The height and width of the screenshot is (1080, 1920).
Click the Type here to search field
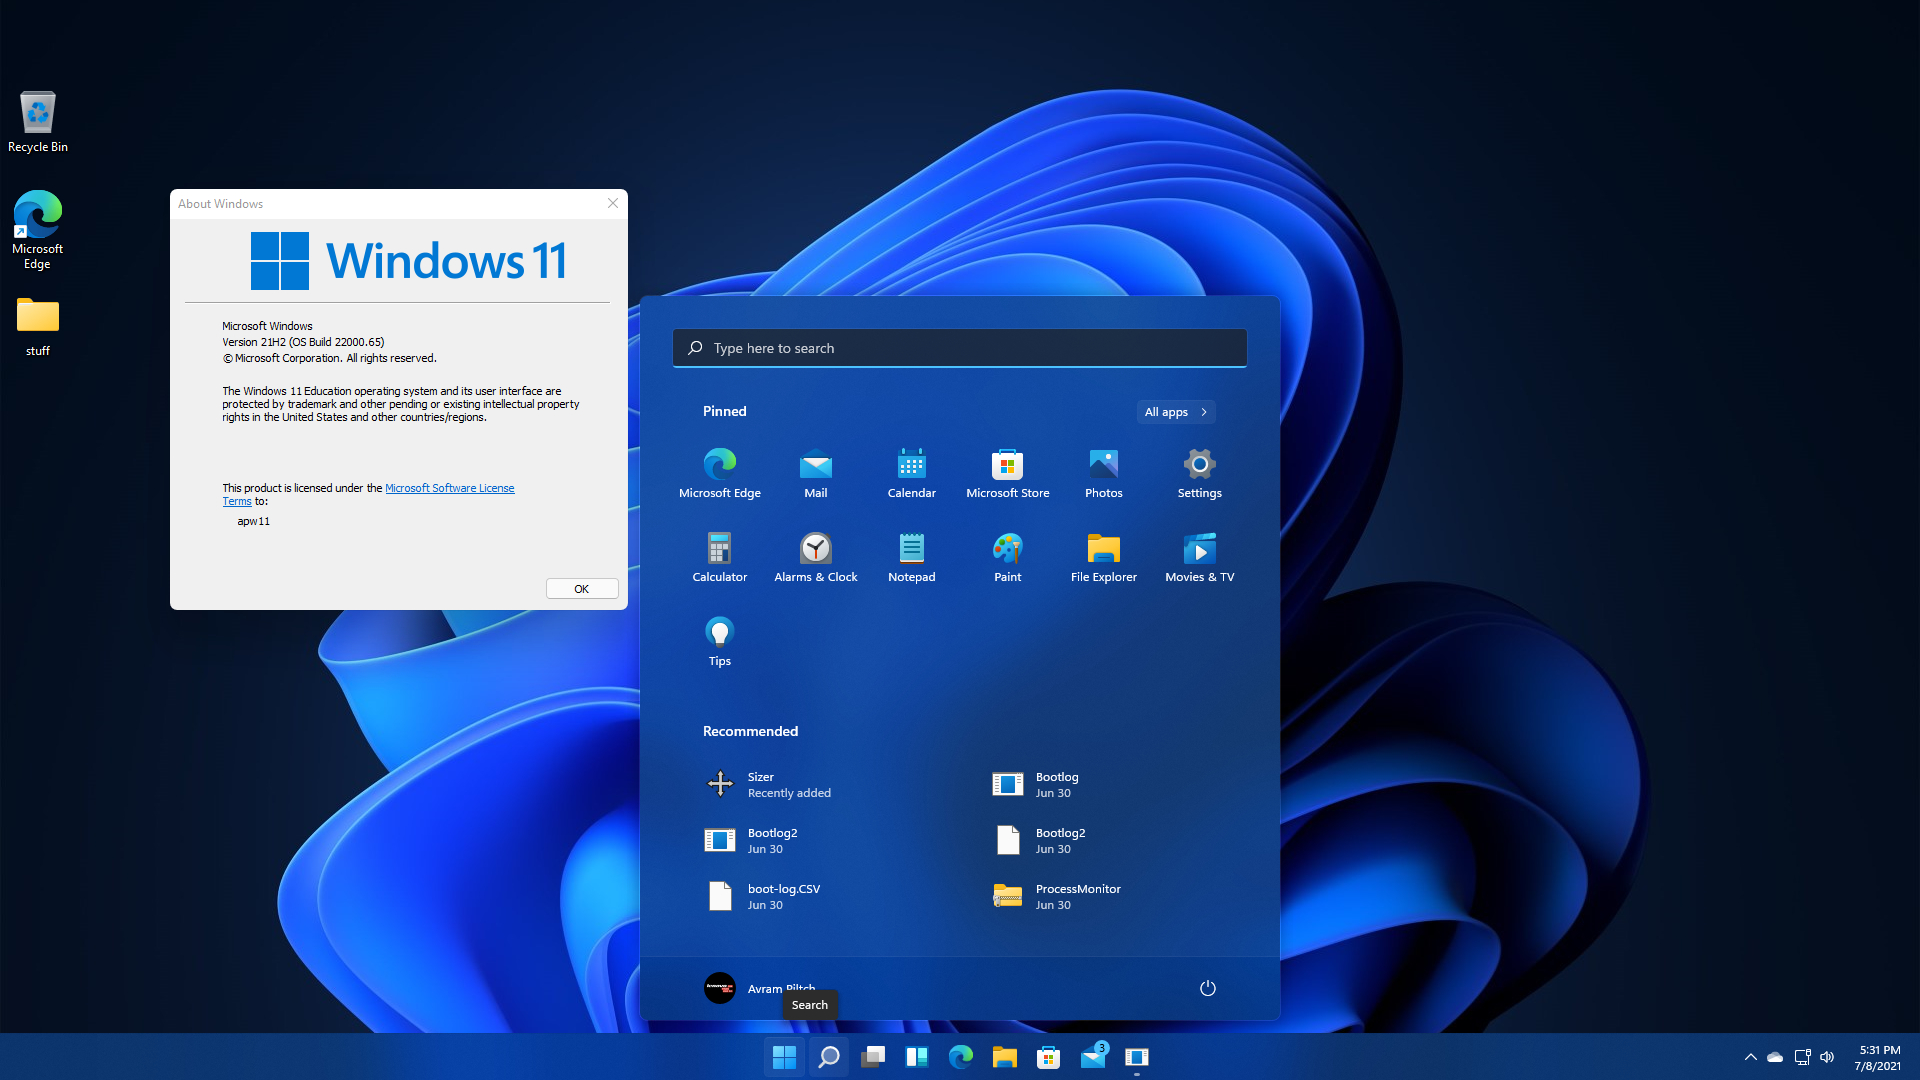click(959, 347)
